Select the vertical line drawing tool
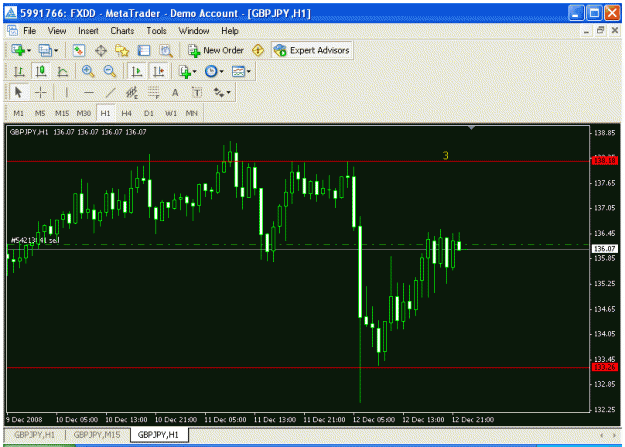Image resolution: width=625 pixels, height=447 pixels. [67, 93]
